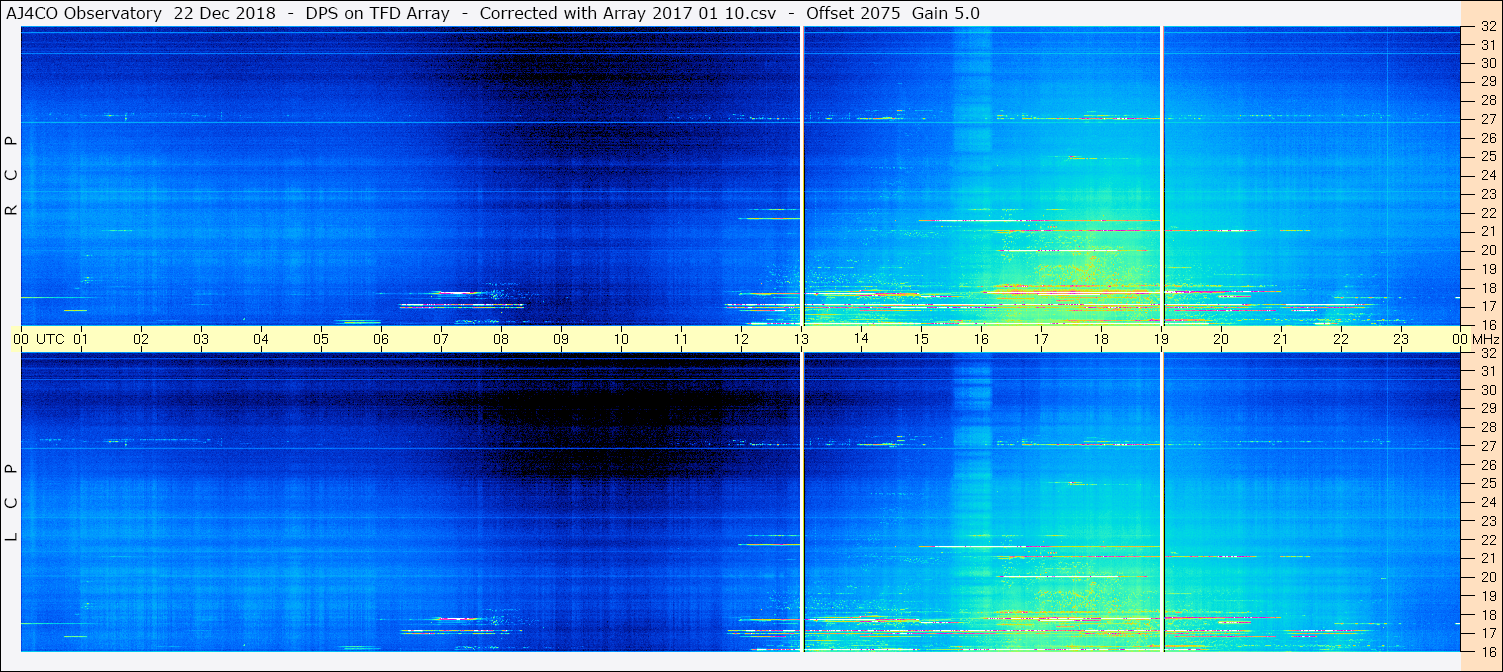Image resolution: width=1503 pixels, height=672 pixels.
Task: Select '31' MHz label in LCP panel
Action: 1488,371
